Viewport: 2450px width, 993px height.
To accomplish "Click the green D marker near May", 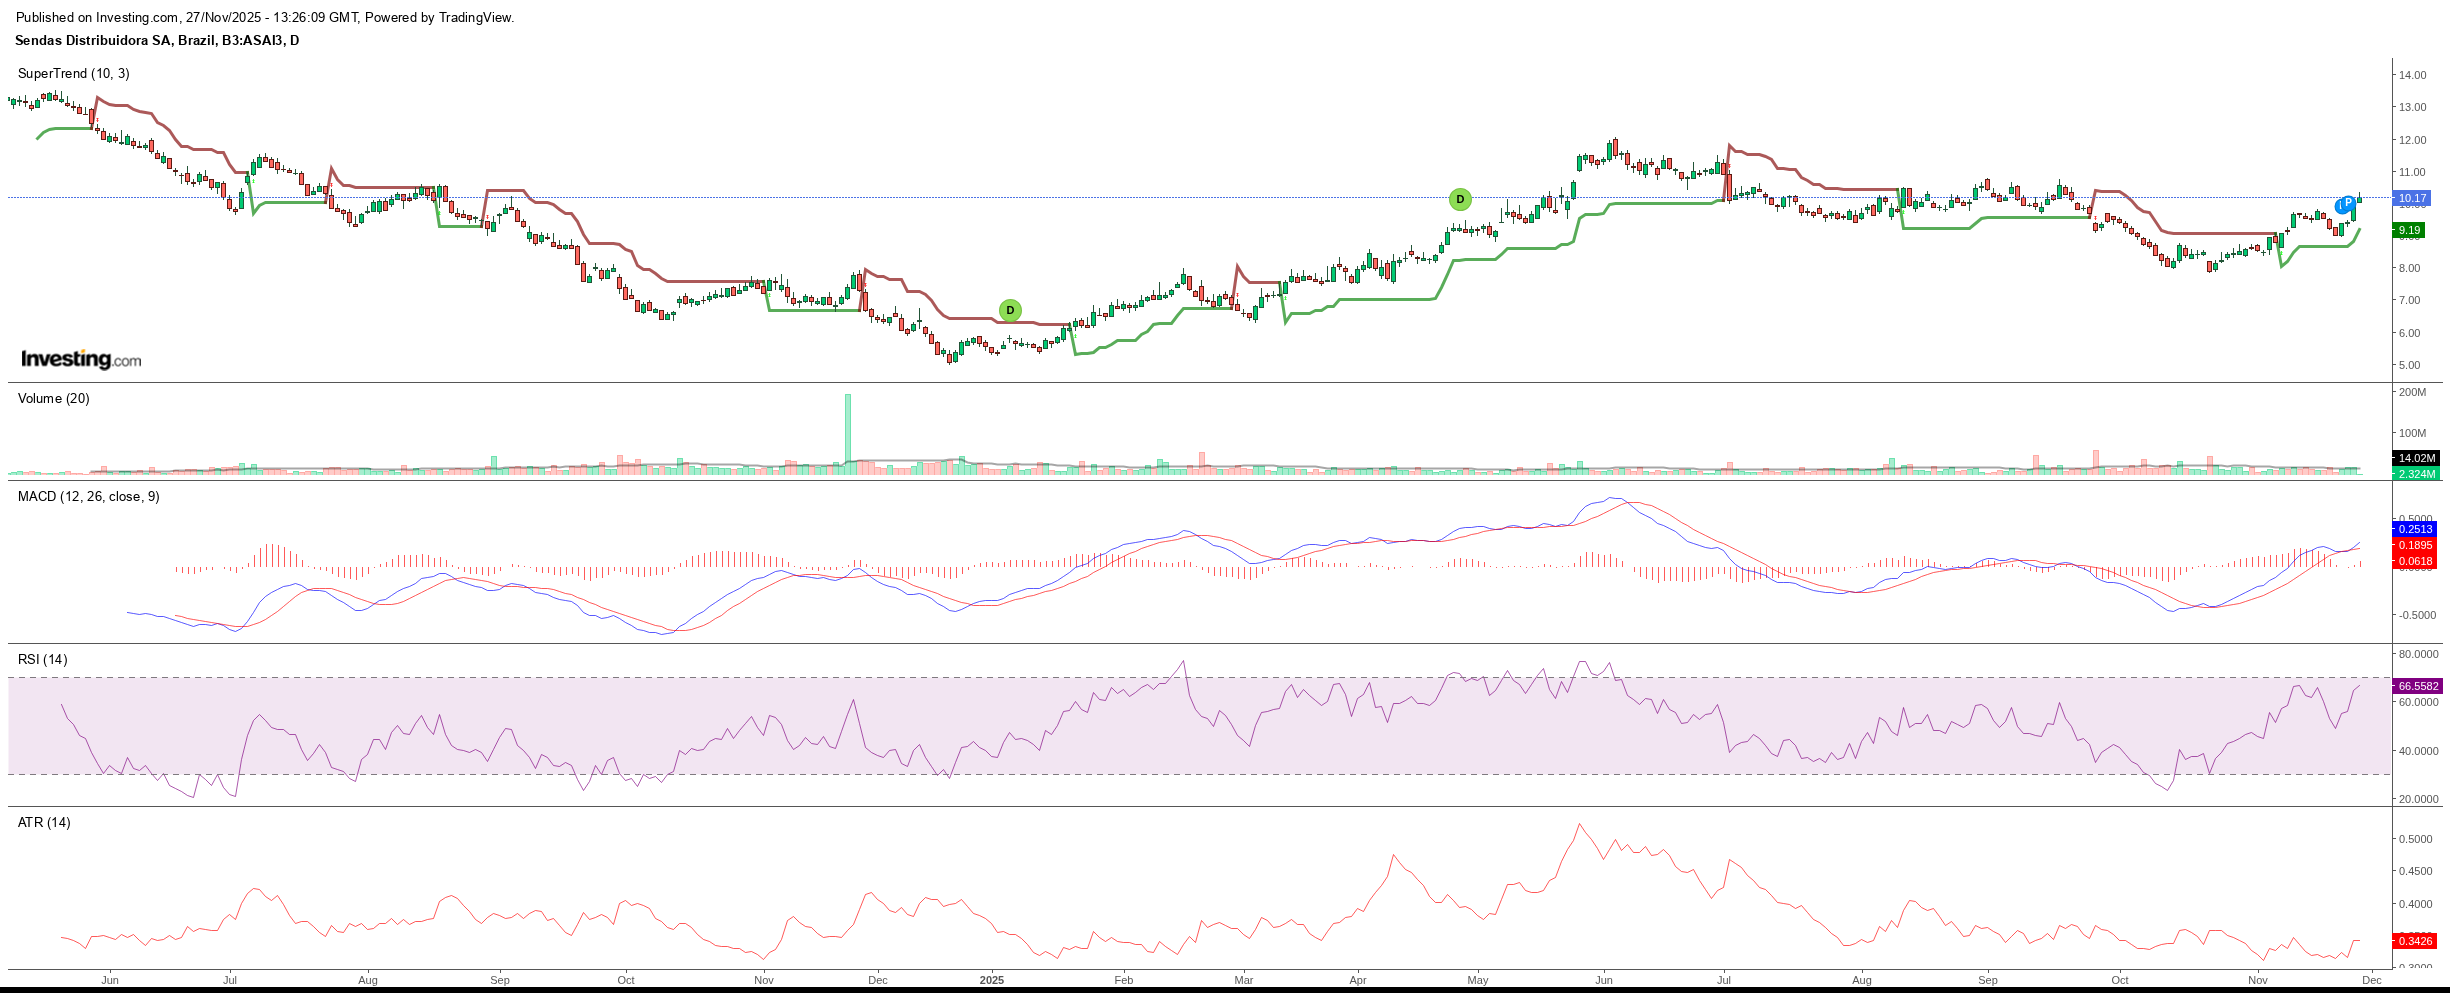I will tap(1460, 199).
